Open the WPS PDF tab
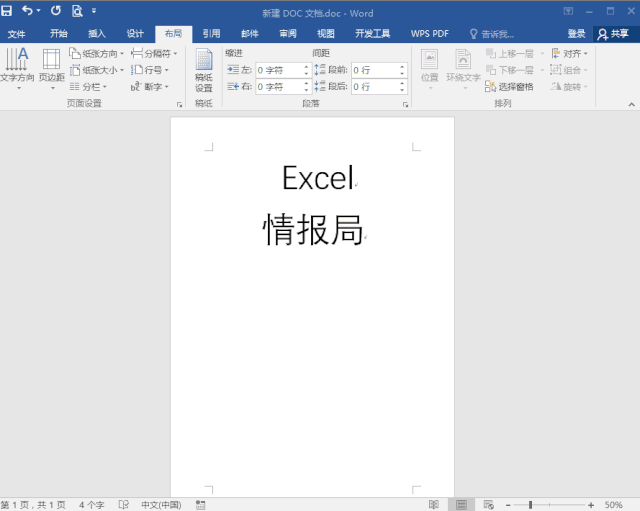Image resolution: width=640 pixels, height=511 pixels. [x=429, y=33]
